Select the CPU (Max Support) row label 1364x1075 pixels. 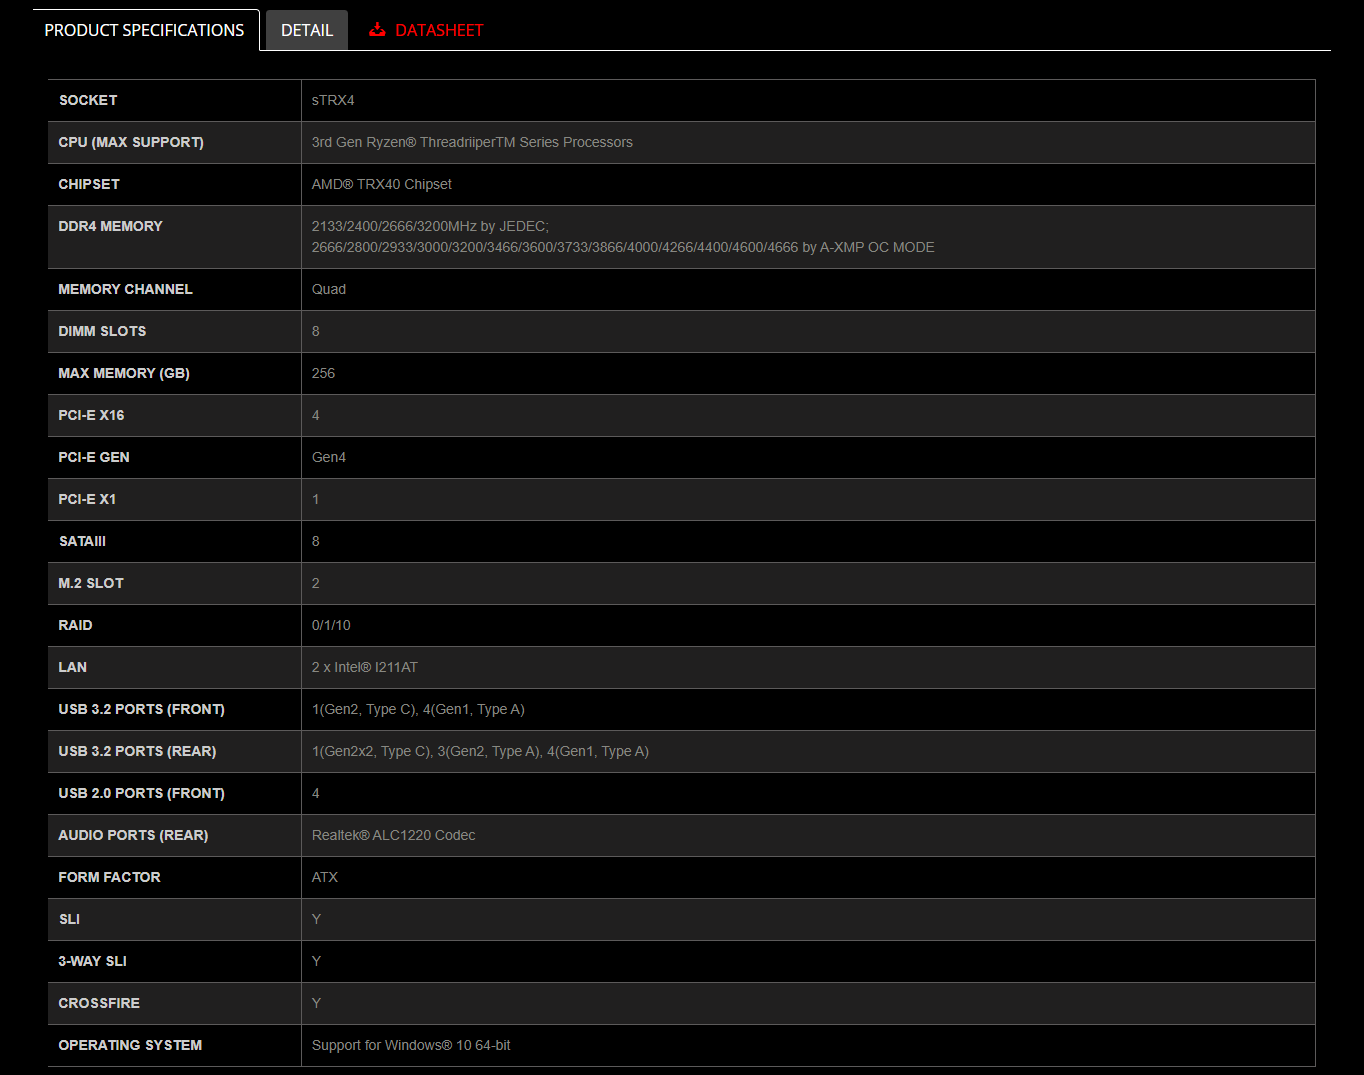[131, 142]
